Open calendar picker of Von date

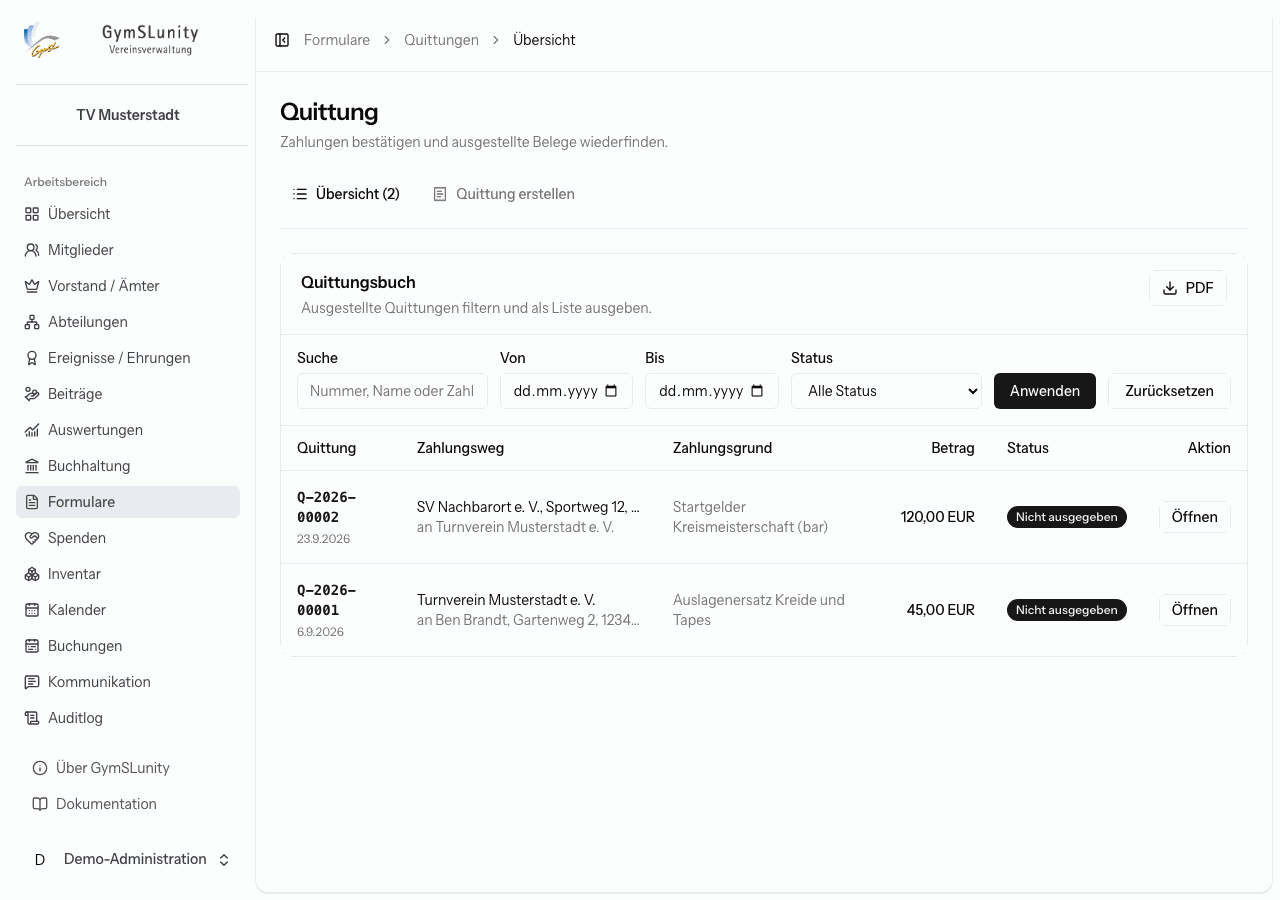tap(612, 391)
